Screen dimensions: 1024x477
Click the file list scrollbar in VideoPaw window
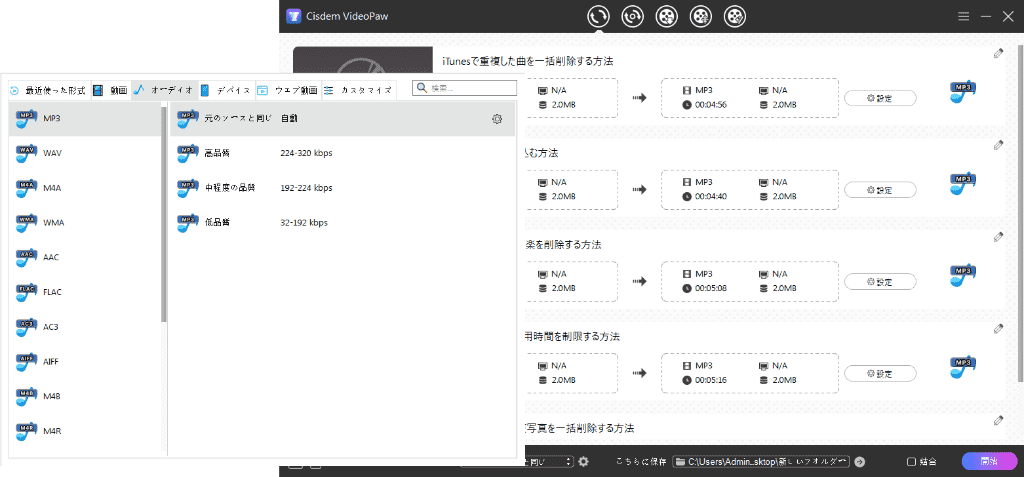pyautogui.click(x=1020, y=214)
